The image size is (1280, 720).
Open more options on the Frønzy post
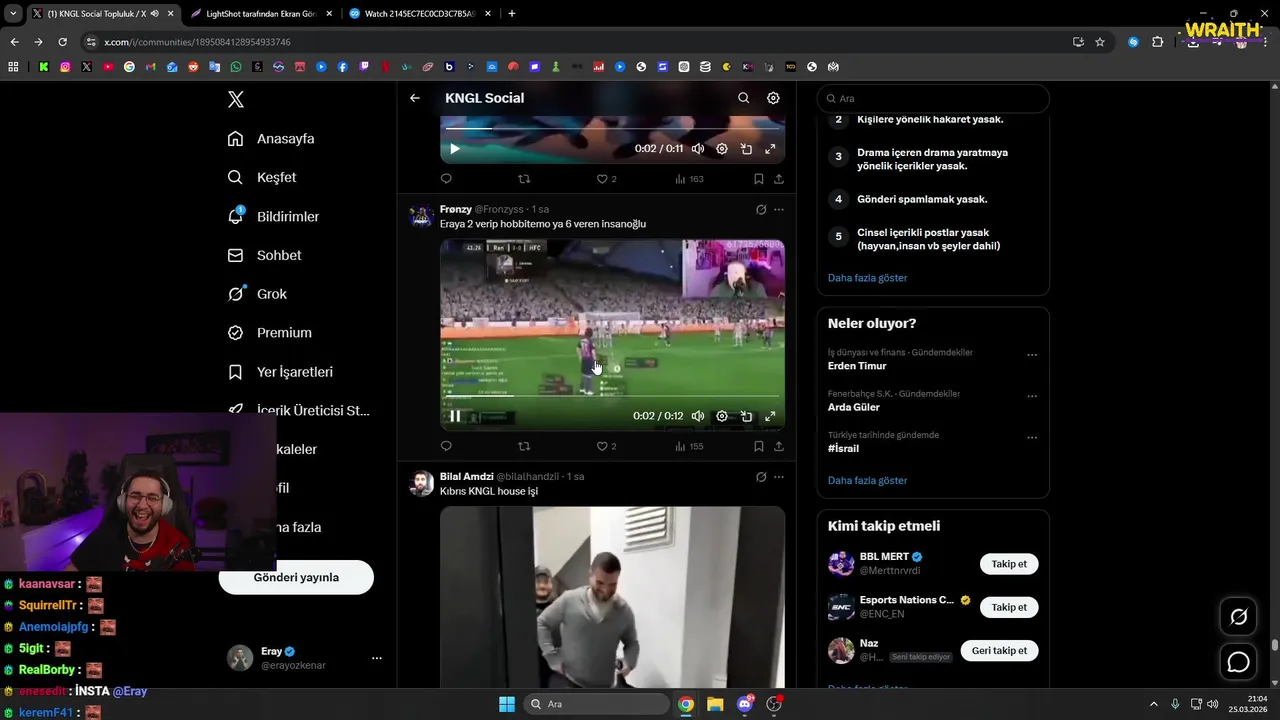point(779,210)
